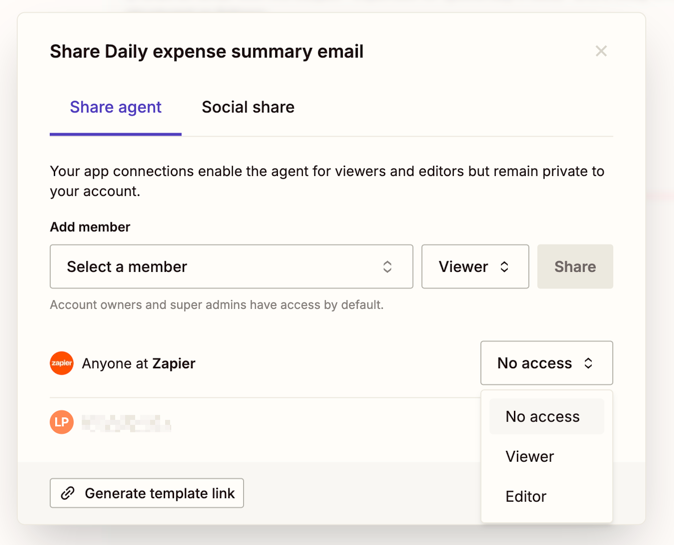Expand the Viewer role dropdown beside Share

[475, 267]
